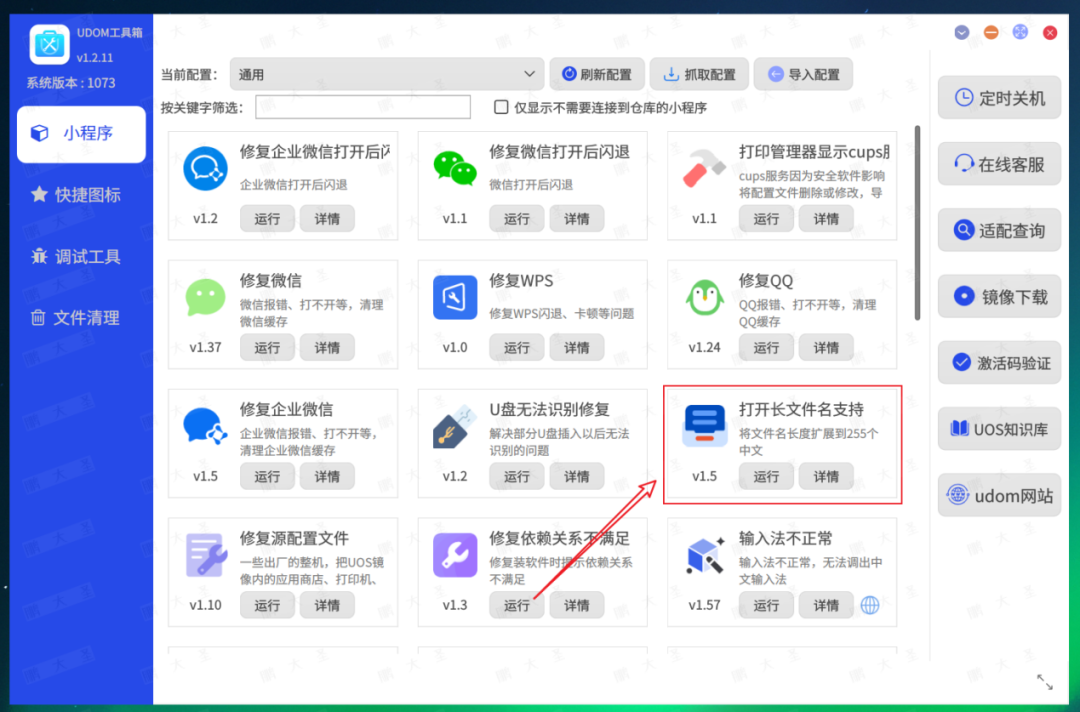Open 激活码验证

999,363
